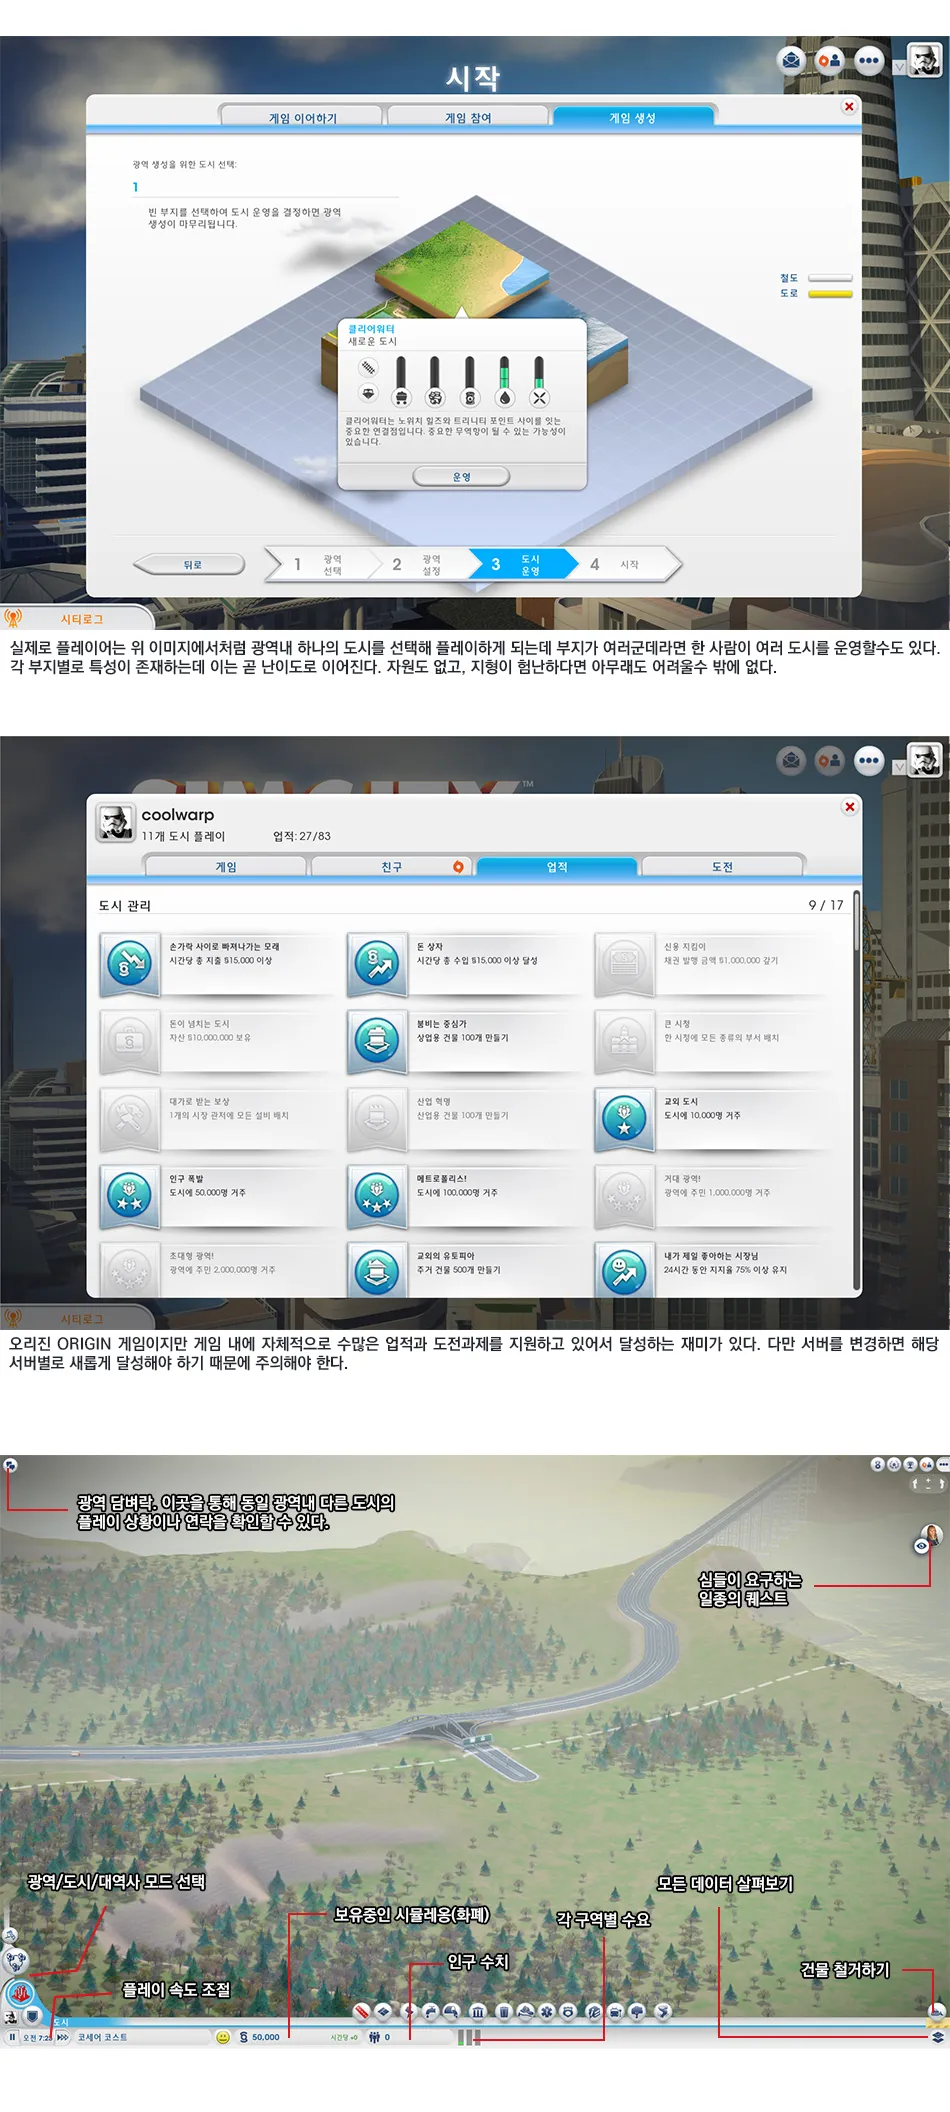The width and height of the screenshot is (950, 2112).
Task: Click the 업적: 27/83 counter text
Action: [301, 836]
